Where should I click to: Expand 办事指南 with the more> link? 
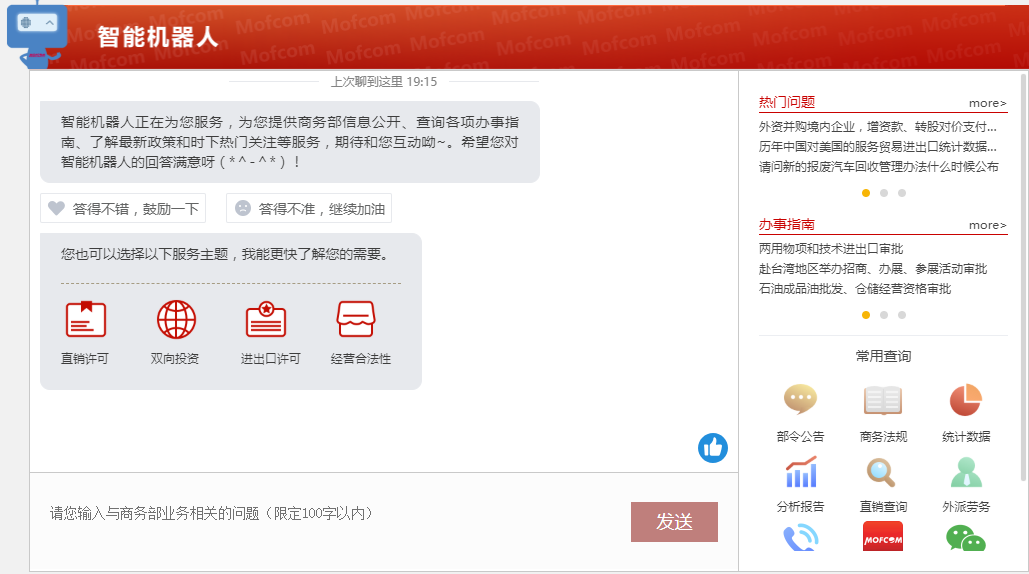(x=987, y=225)
